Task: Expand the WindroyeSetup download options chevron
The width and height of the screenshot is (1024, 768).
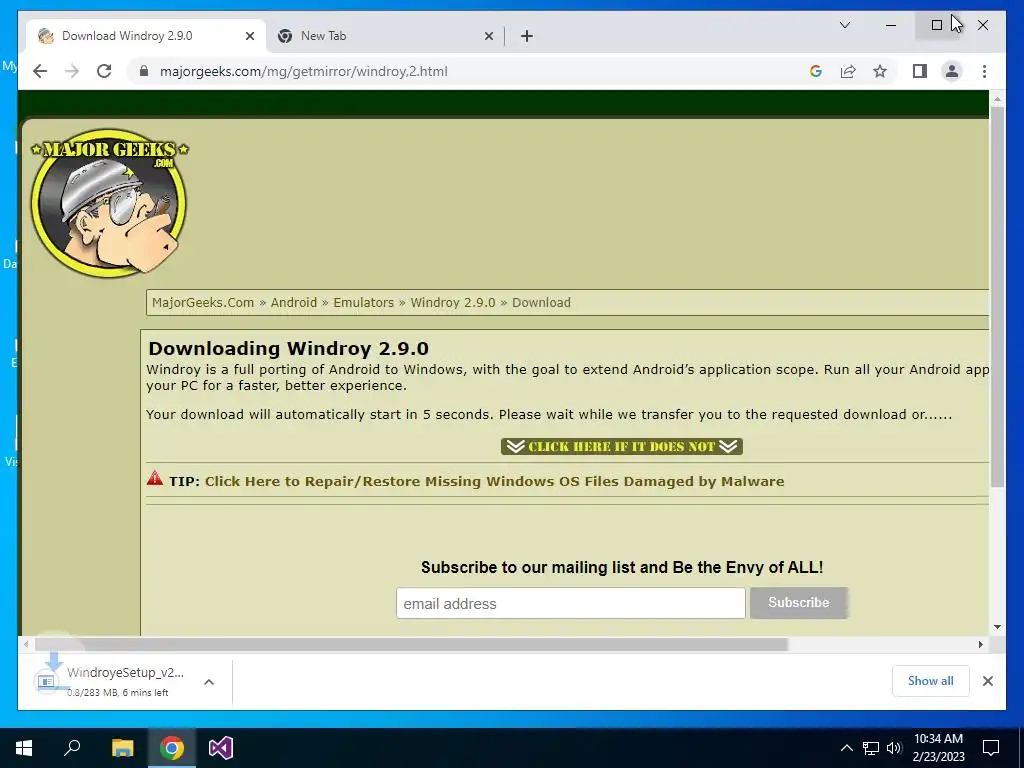Action: (209, 682)
